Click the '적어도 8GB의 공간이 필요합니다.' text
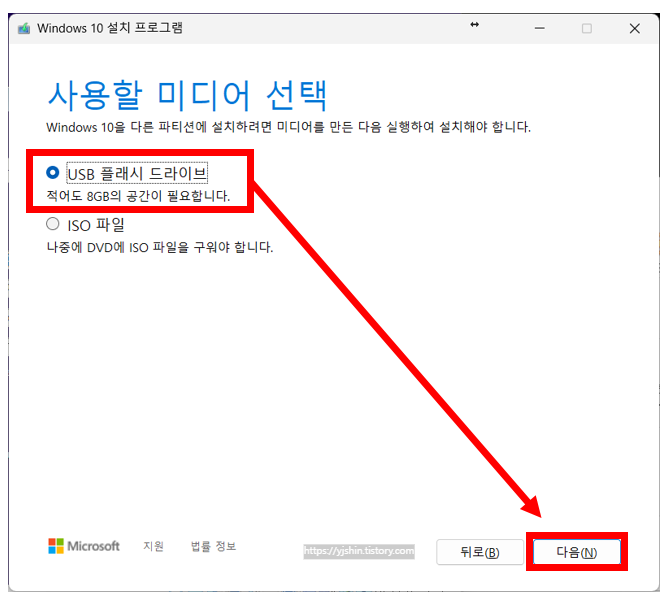The height and width of the screenshot is (605, 665). click(138, 196)
